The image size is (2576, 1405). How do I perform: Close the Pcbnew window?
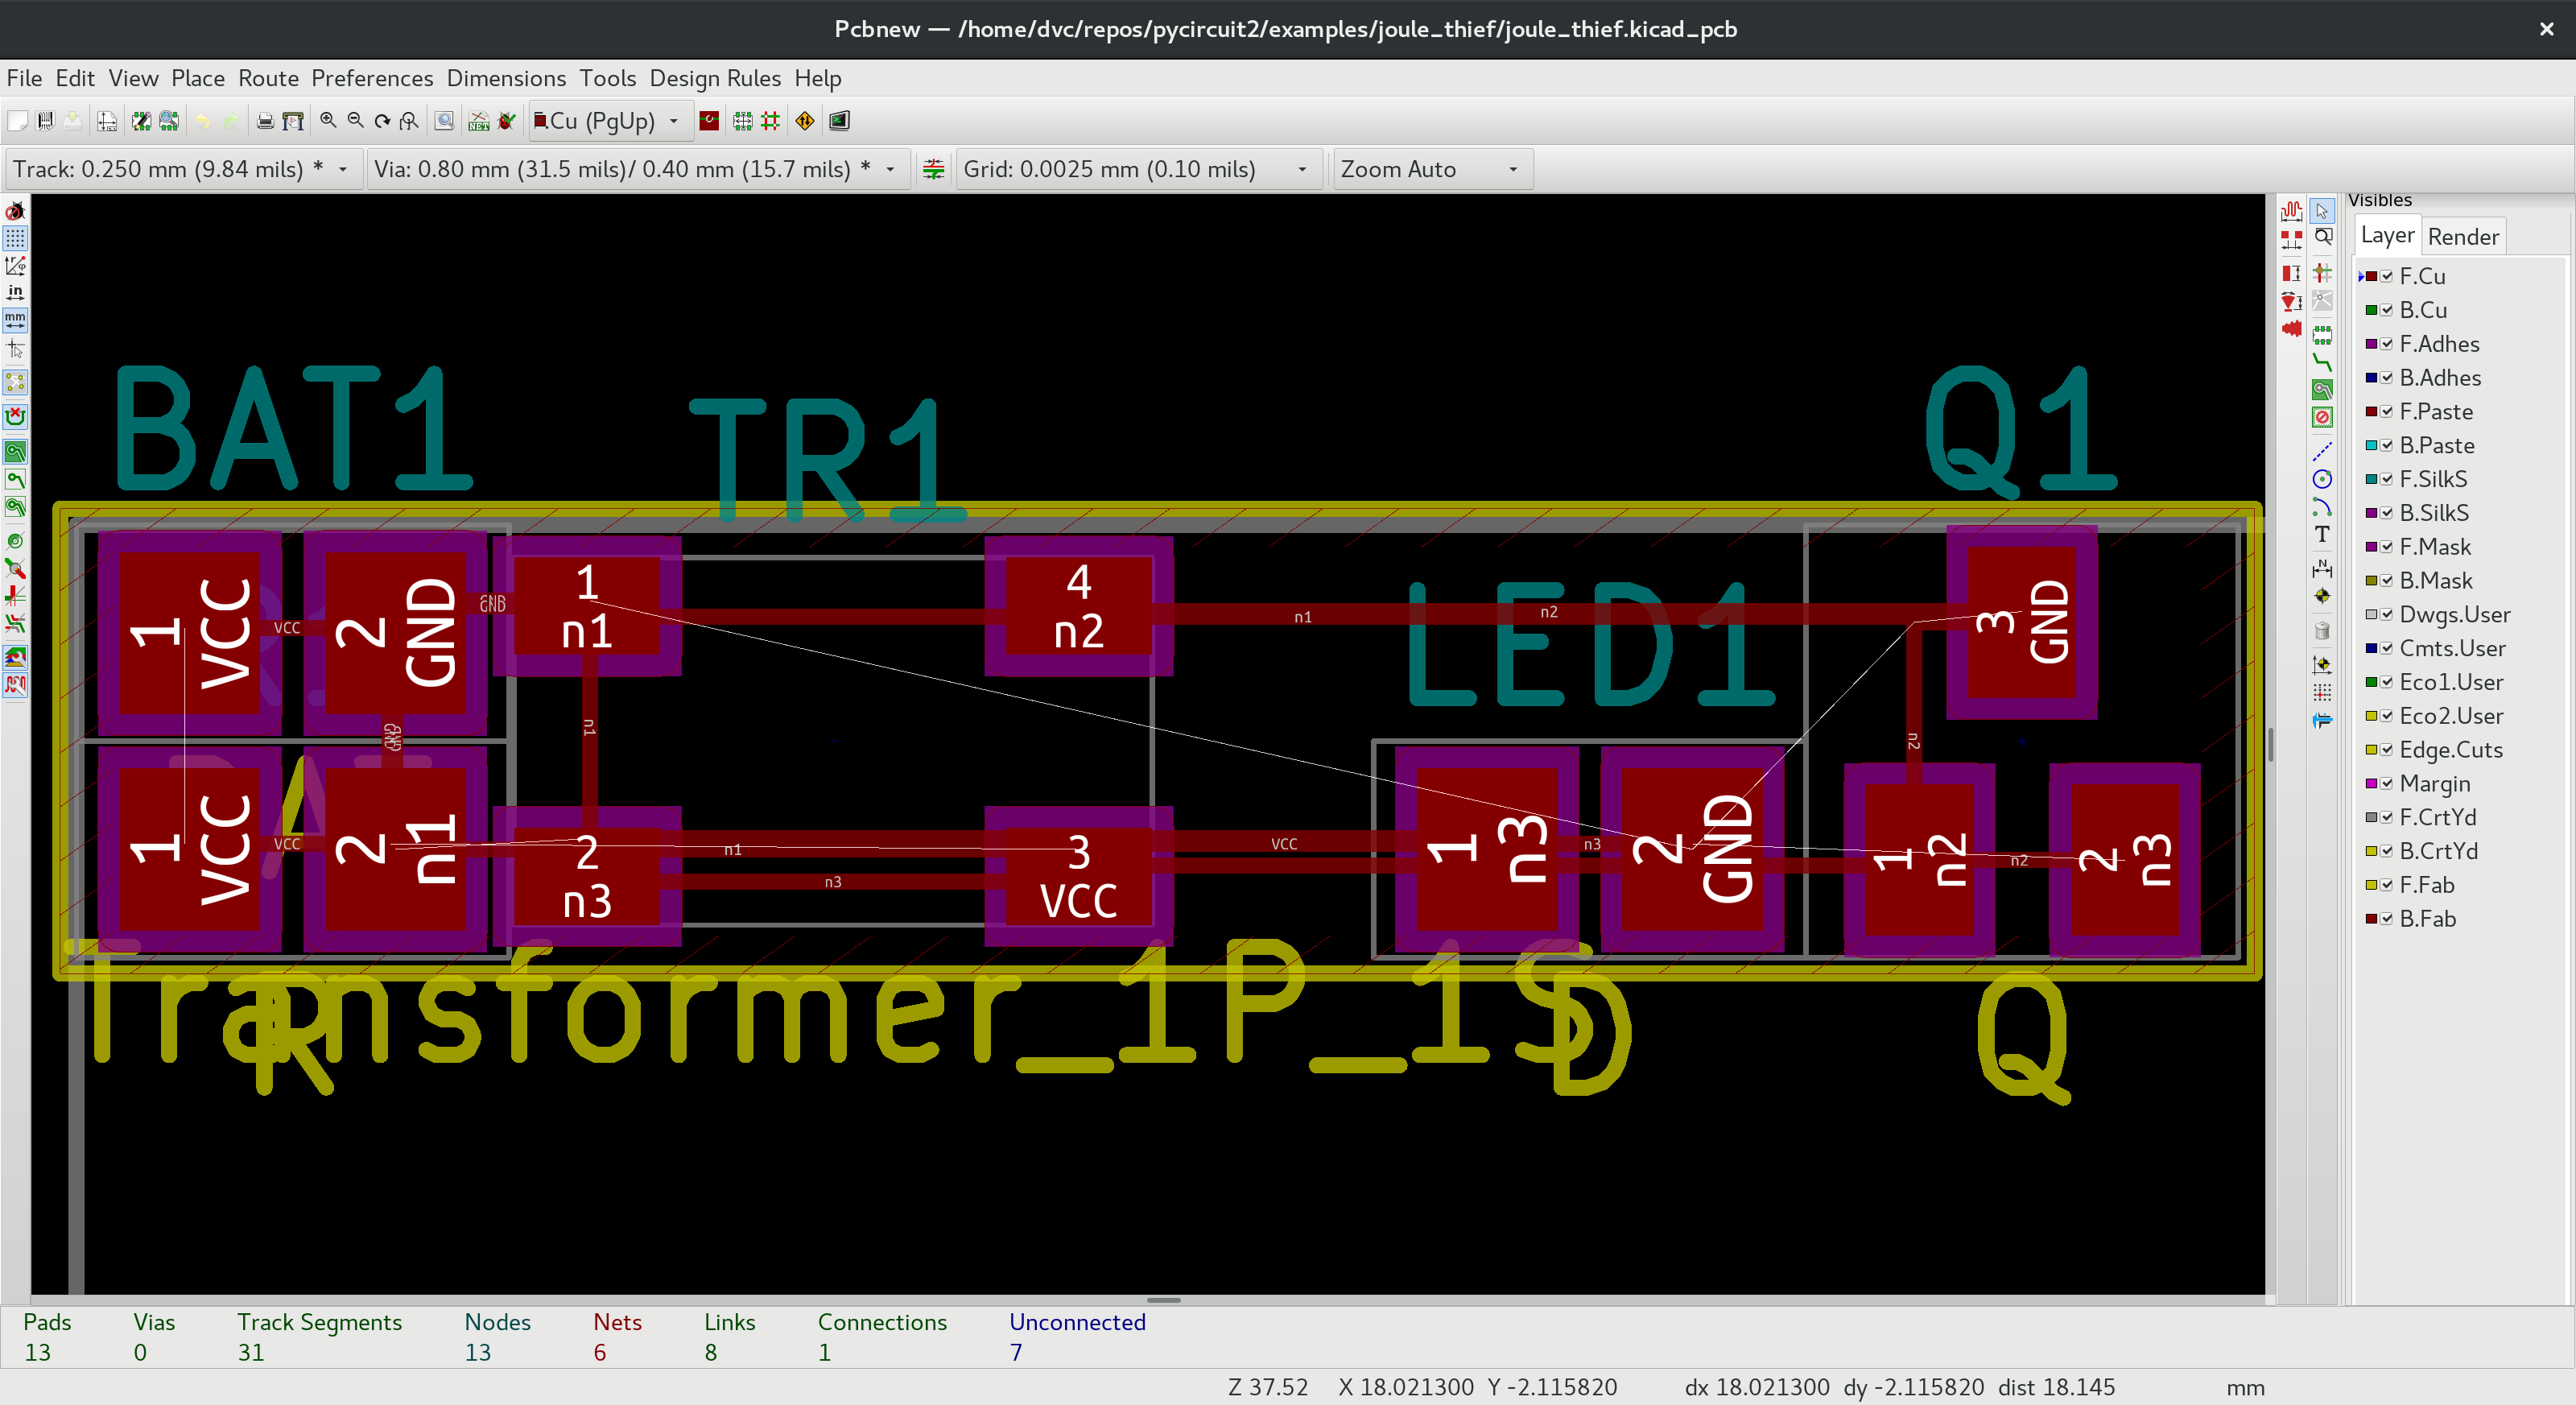[x=2546, y=29]
